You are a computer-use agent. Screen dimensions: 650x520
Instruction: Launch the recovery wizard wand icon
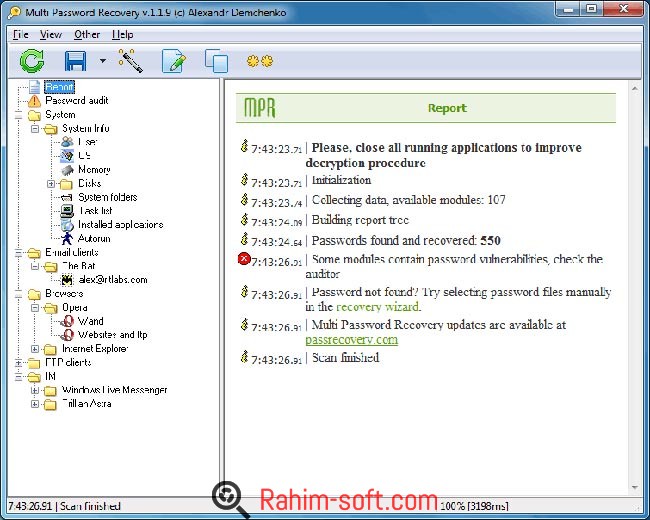(x=131, y=61)
